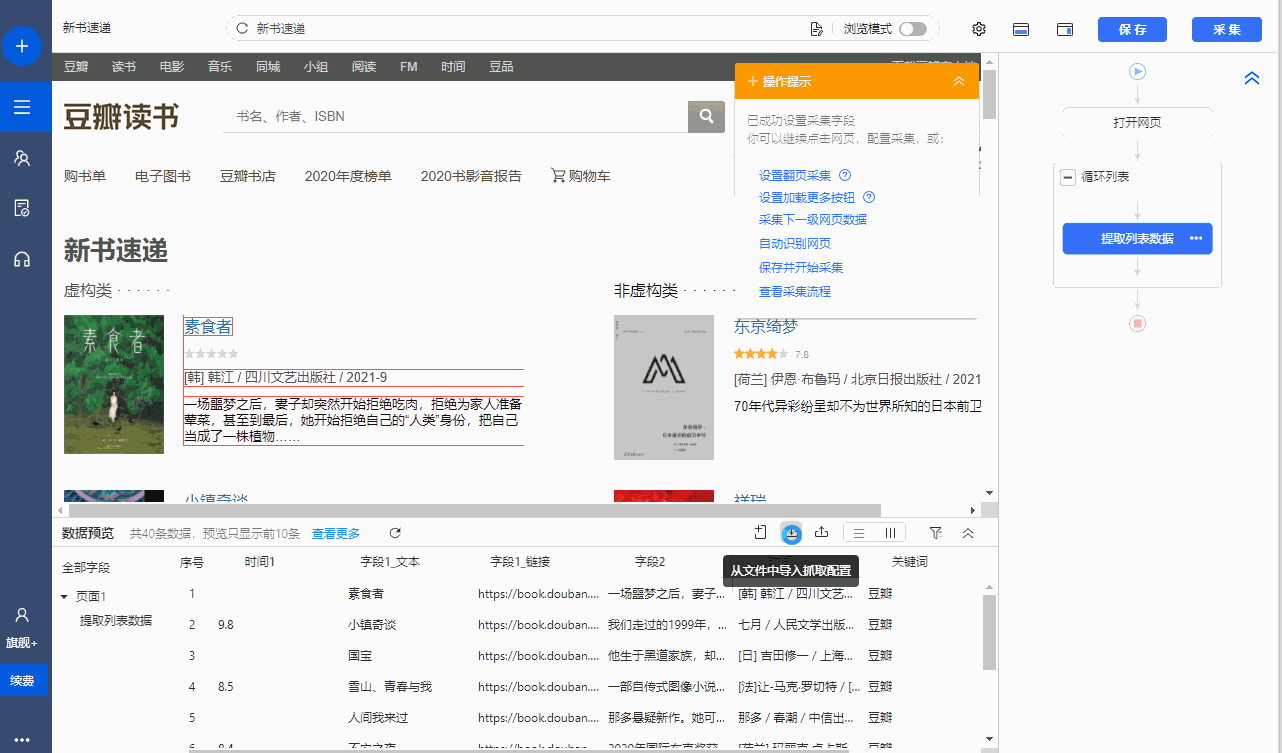Screen dimensions: 1282x753
Task: Open three-dots options on 提取列表数据 step
Action: click(x=1196, y=238)
